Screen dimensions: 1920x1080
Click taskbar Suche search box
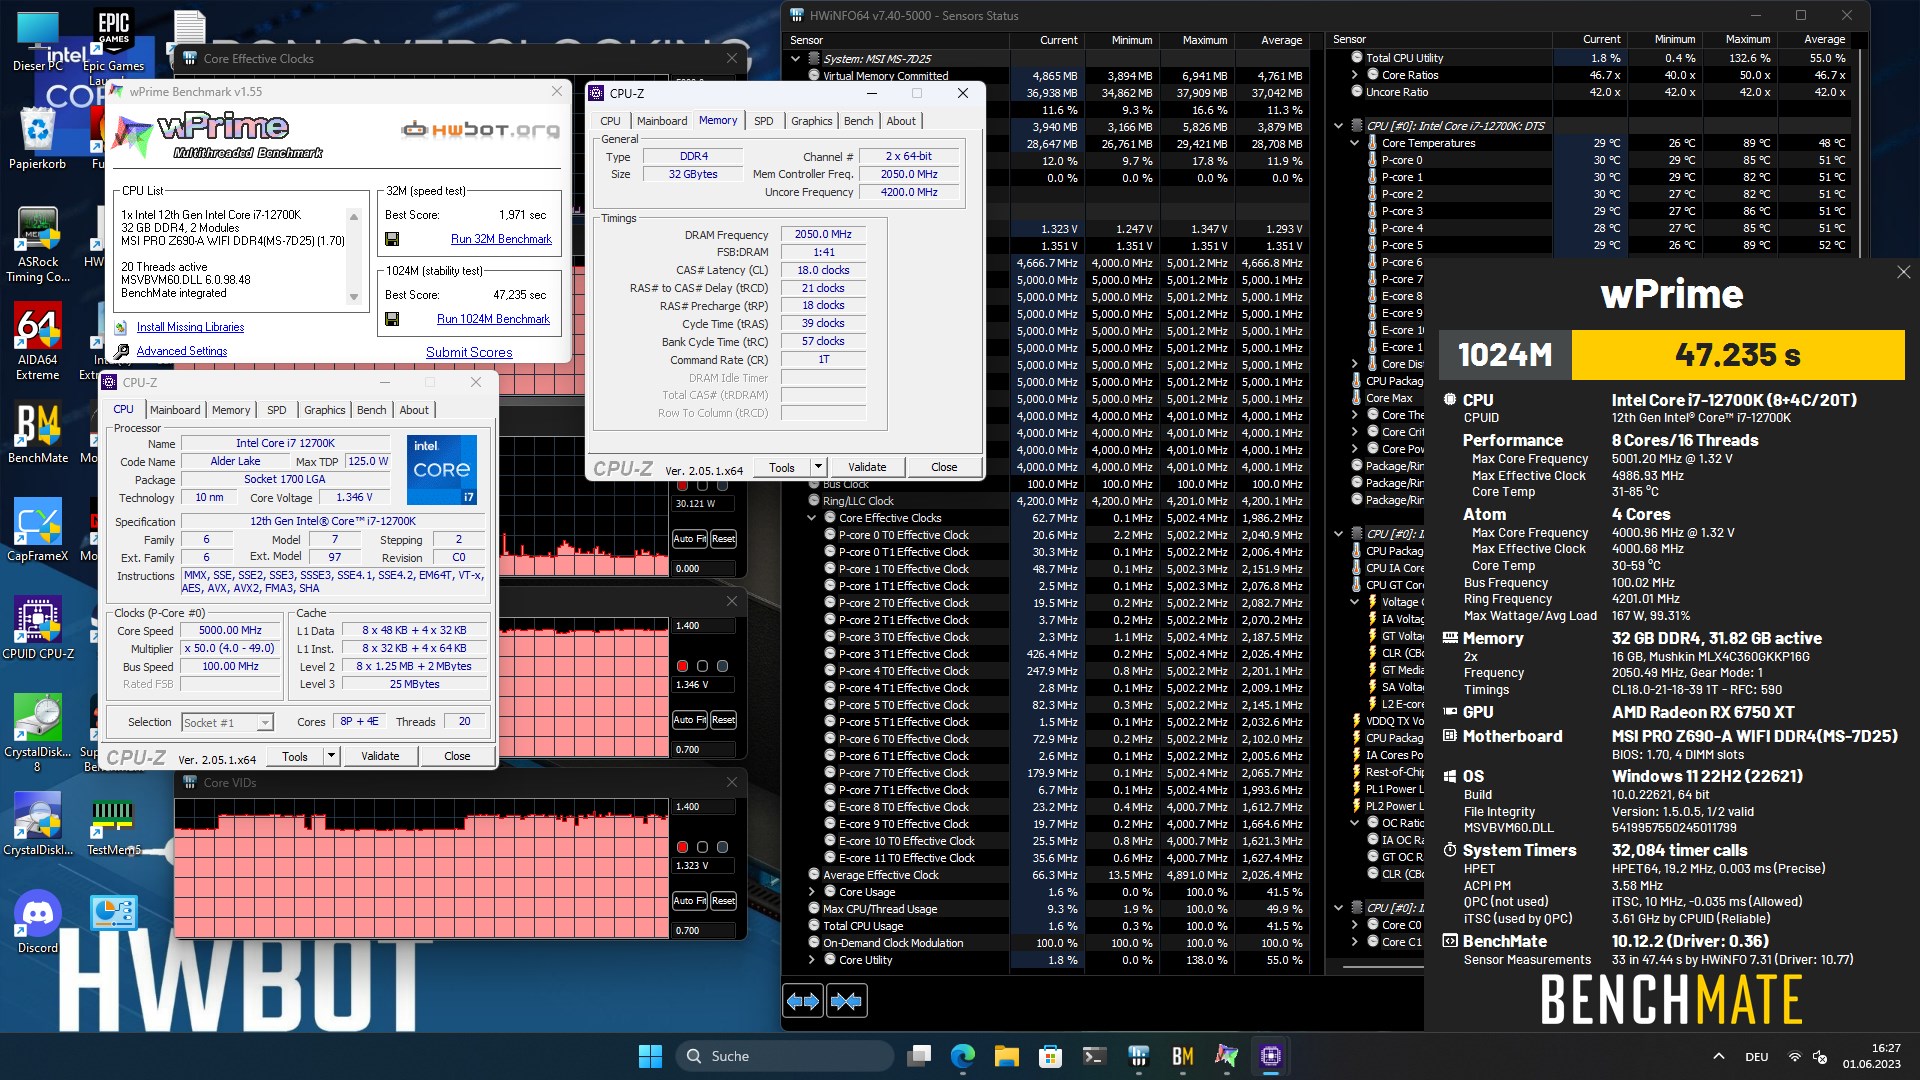tap(784, 1056)
